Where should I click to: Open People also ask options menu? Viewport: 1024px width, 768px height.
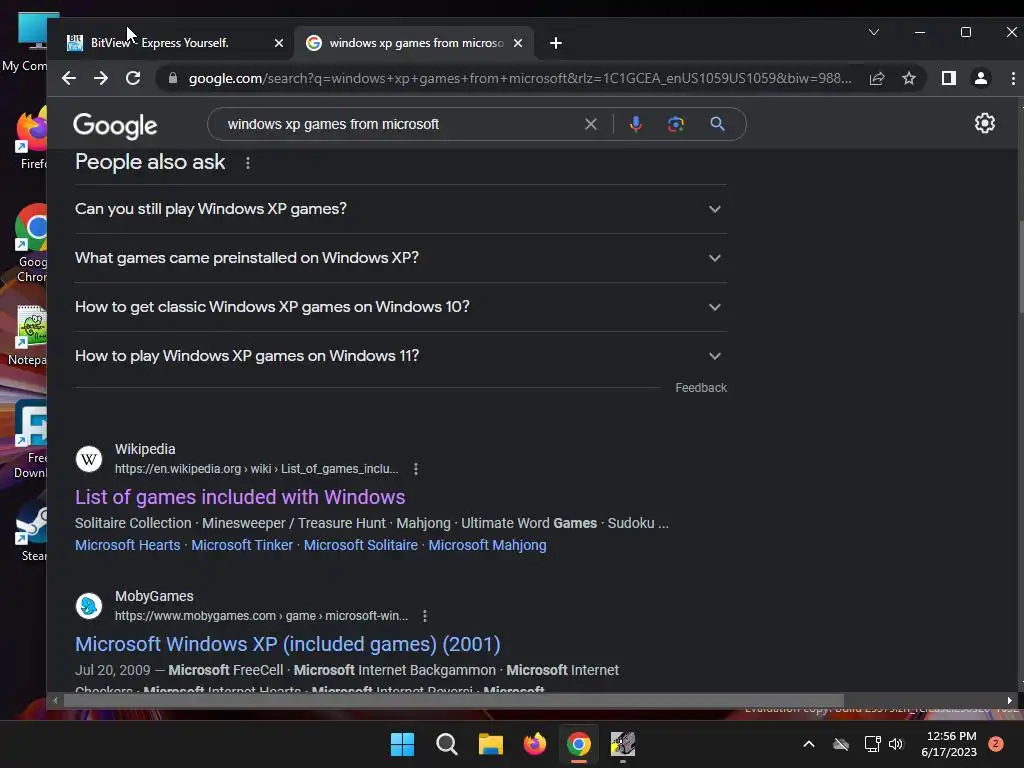click(248, 163)
